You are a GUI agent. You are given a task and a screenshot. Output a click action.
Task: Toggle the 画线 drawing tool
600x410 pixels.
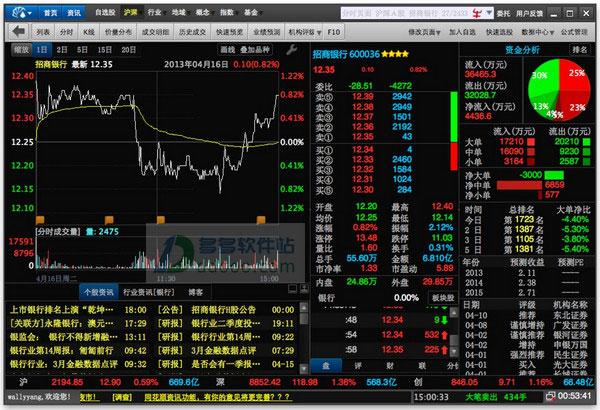[x=227, y=49]
